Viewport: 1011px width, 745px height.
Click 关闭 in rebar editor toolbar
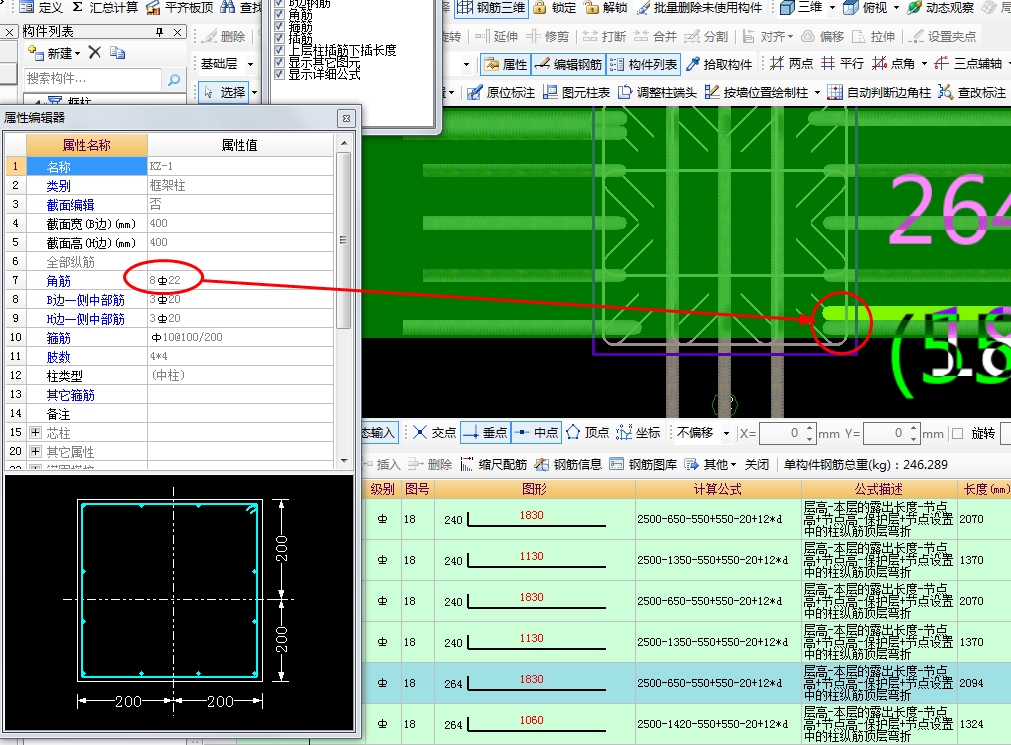click(x=757, y=464)
